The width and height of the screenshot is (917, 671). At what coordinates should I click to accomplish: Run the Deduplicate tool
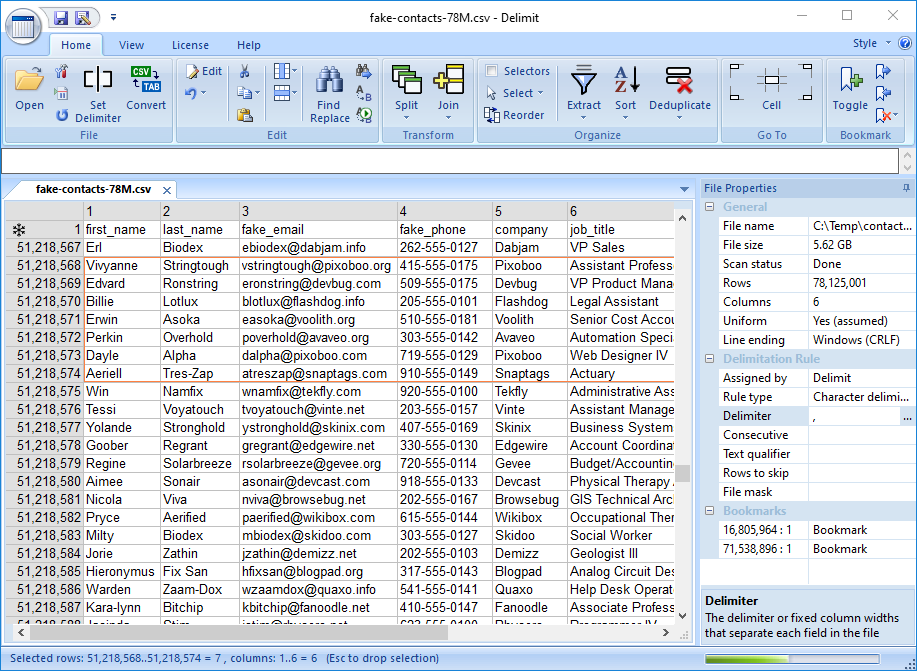tap(679, 90)
